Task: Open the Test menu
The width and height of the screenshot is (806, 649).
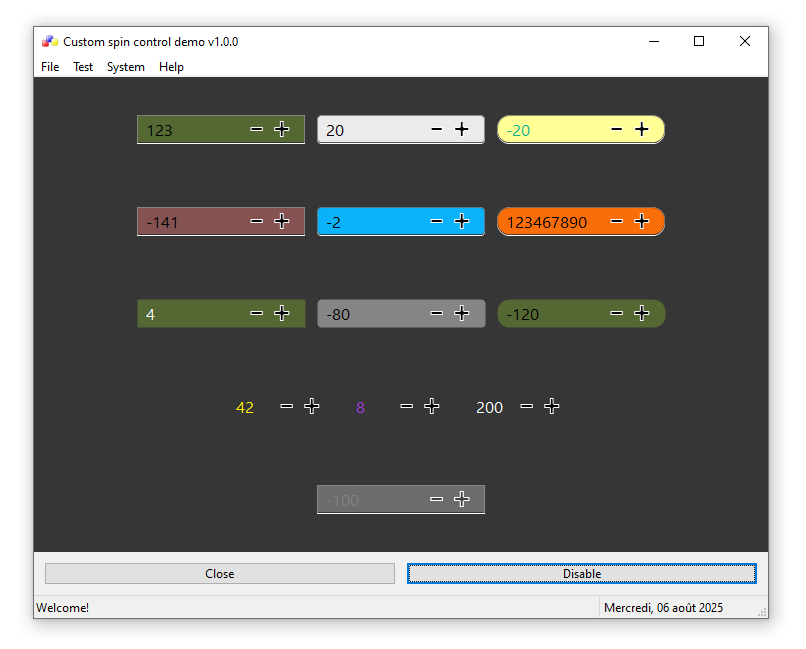Action: click(x=83, y=67)
